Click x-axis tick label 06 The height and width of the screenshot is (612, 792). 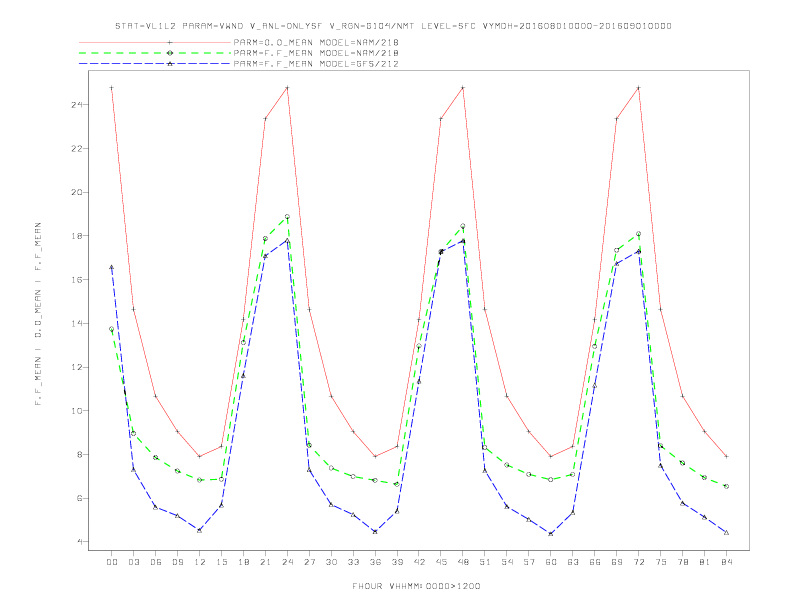click(156, 562)
